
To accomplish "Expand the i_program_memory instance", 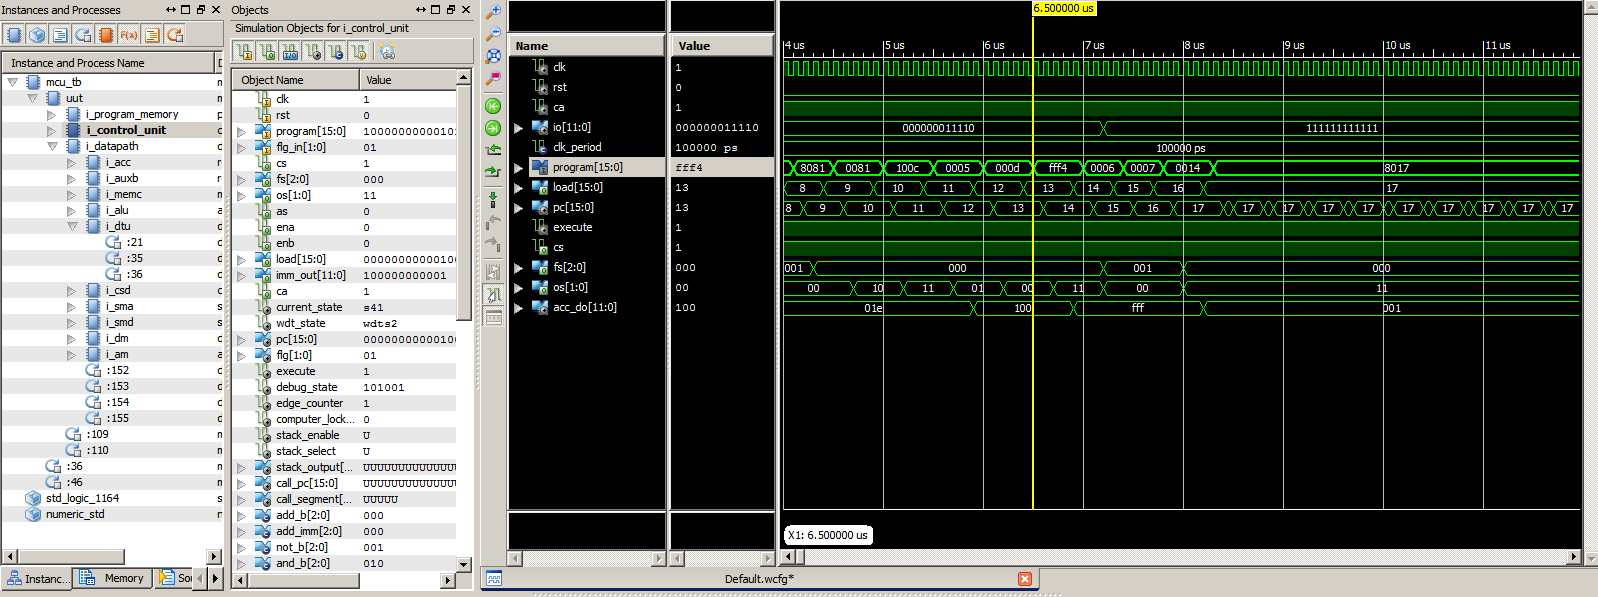I will click(52, 114).
